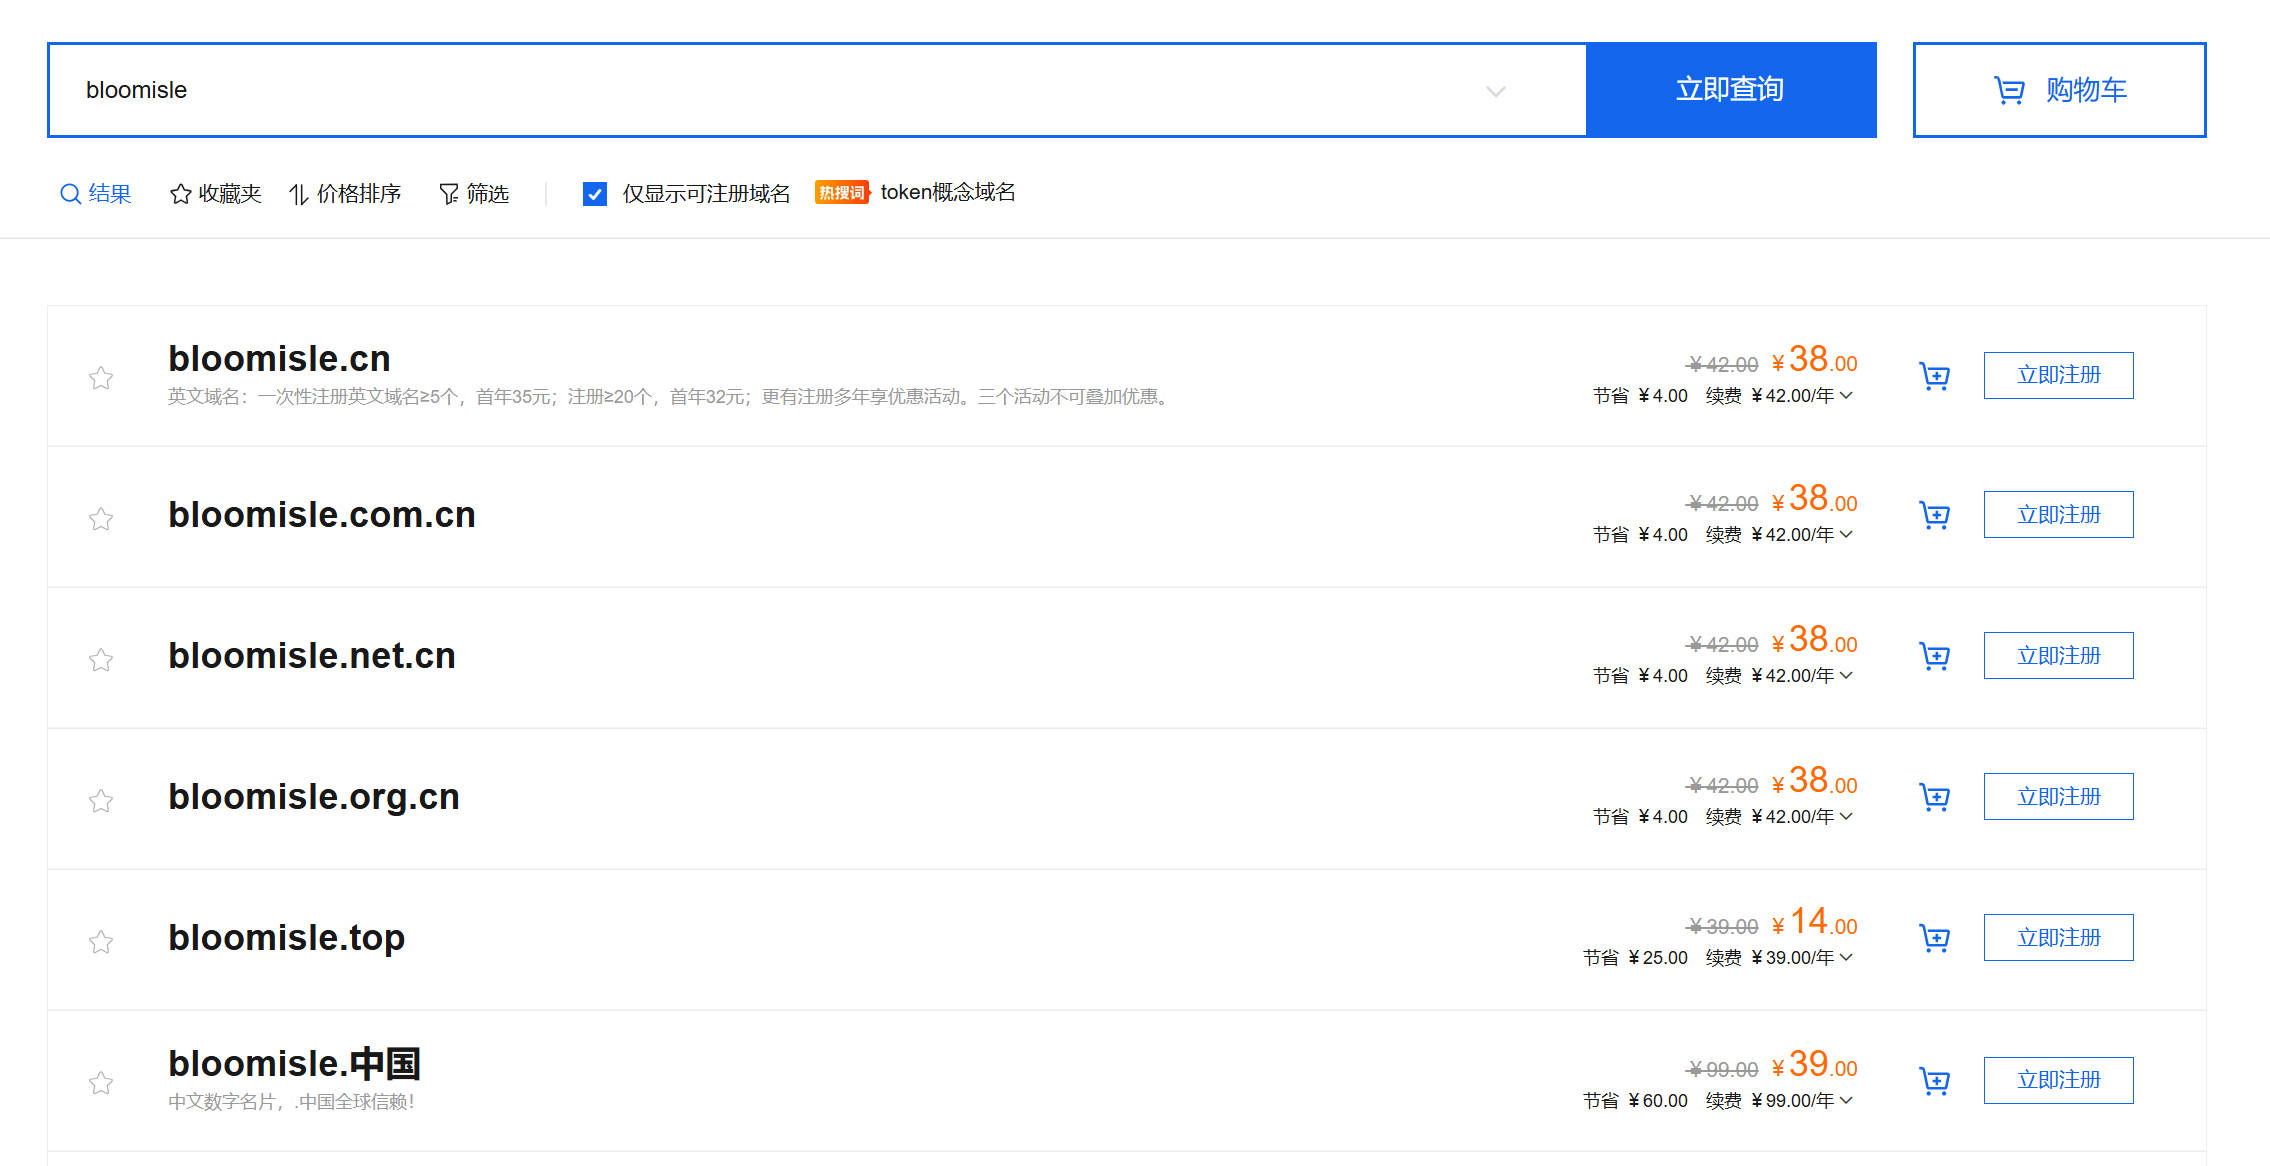
Task: Expand renewal price dropdown for bloomisle.top
Action: (x=1846, y=957)
